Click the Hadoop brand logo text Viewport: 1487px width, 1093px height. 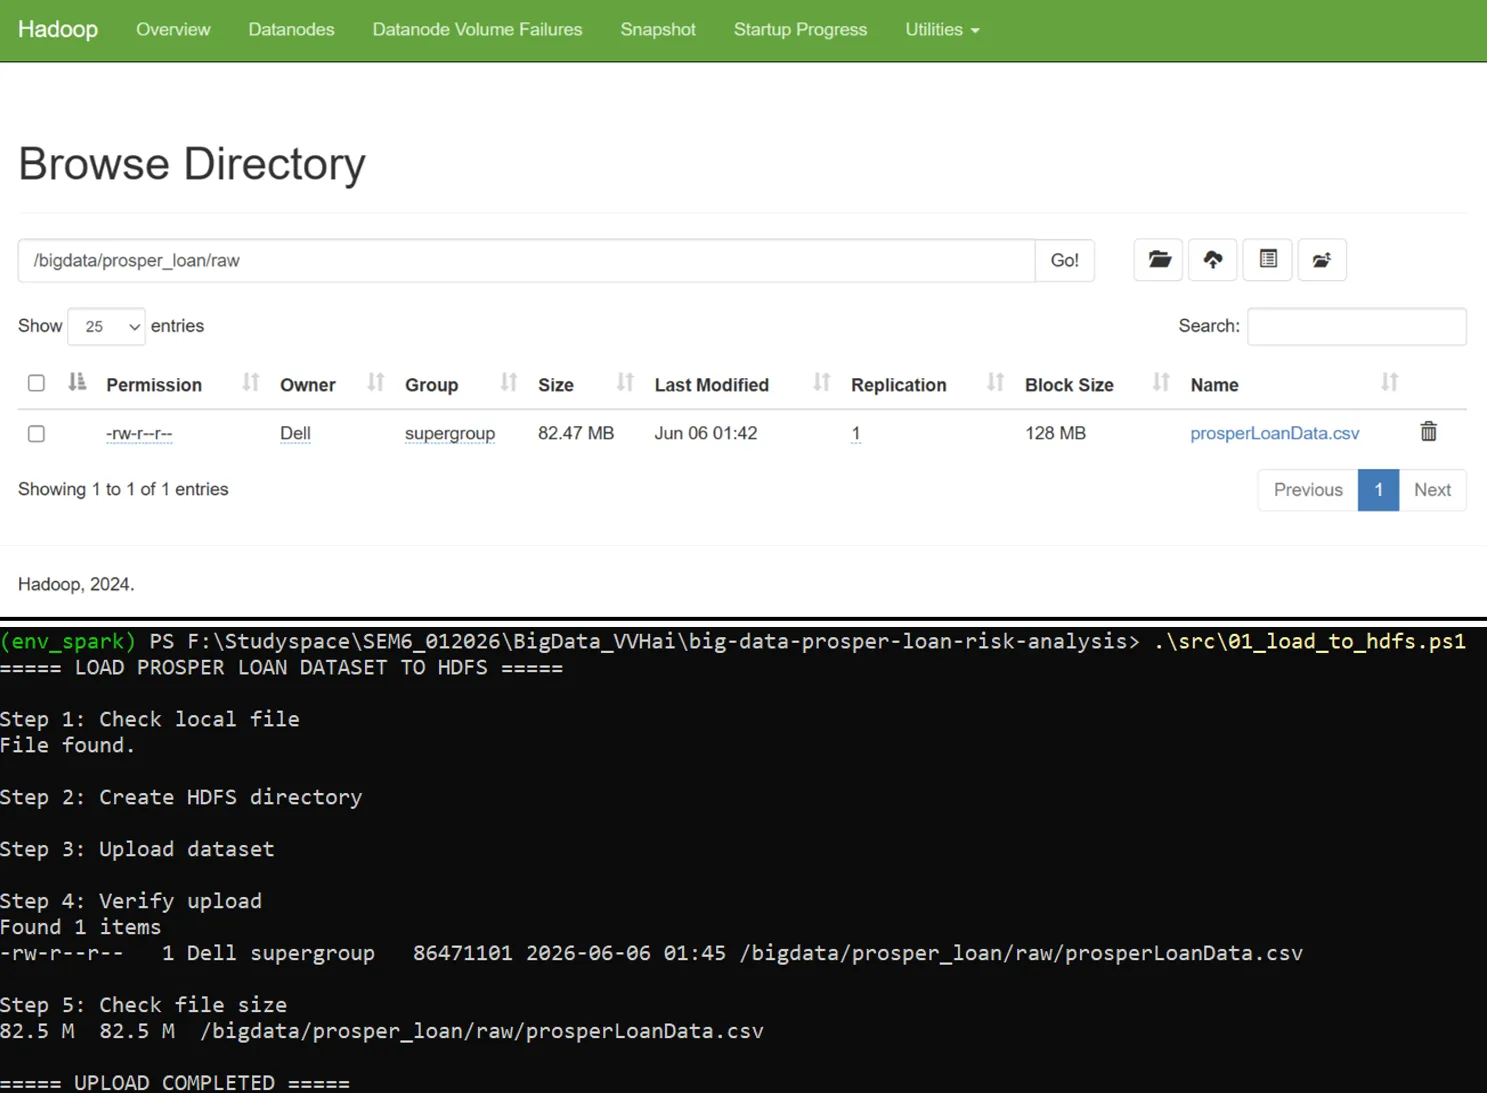58,29
